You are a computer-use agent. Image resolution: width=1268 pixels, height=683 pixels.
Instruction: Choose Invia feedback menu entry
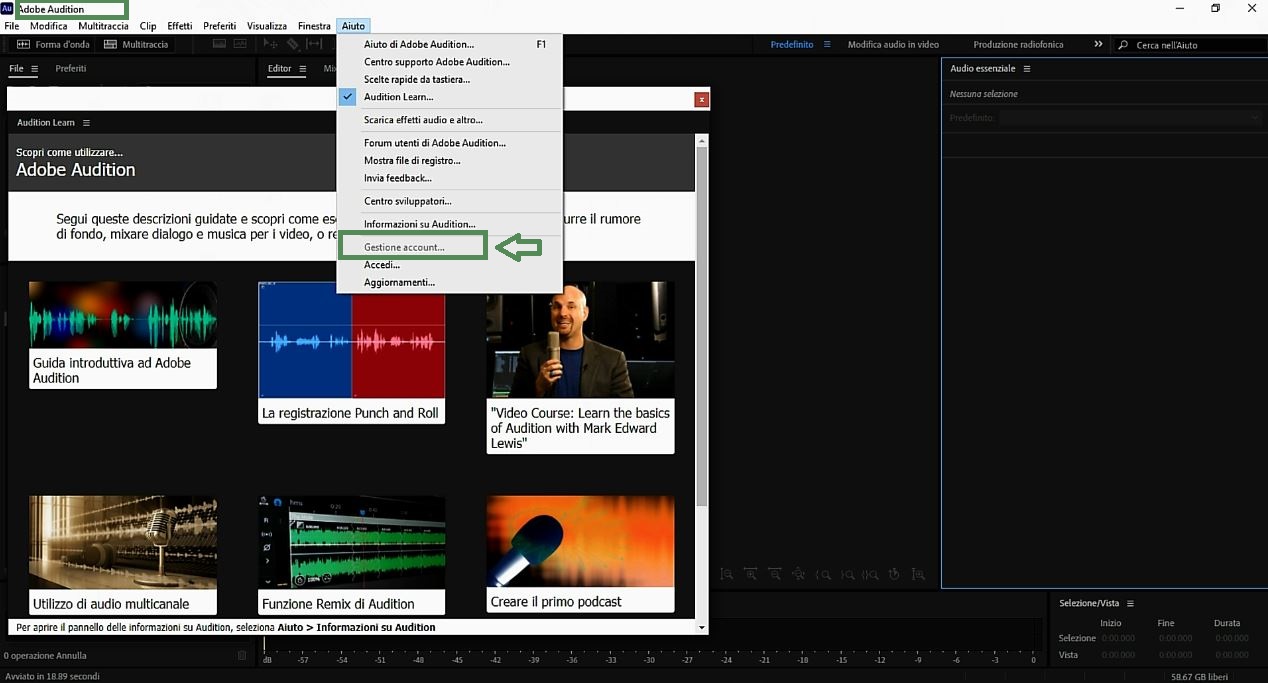coord(449,178)
